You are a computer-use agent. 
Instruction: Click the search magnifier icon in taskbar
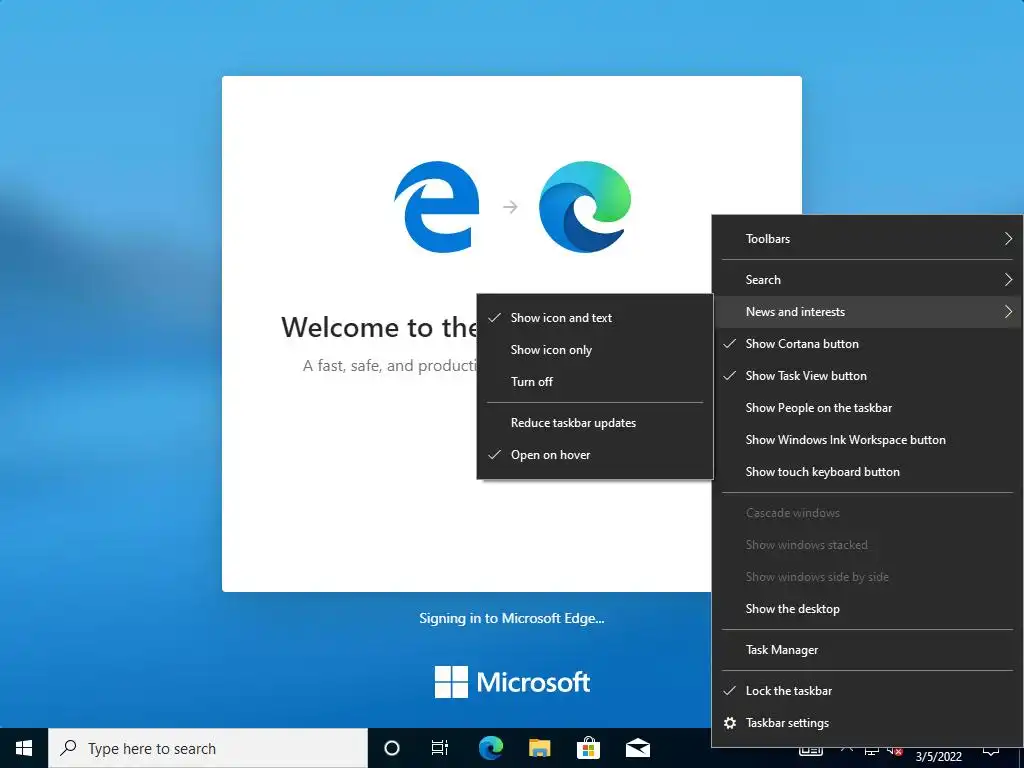68,748
